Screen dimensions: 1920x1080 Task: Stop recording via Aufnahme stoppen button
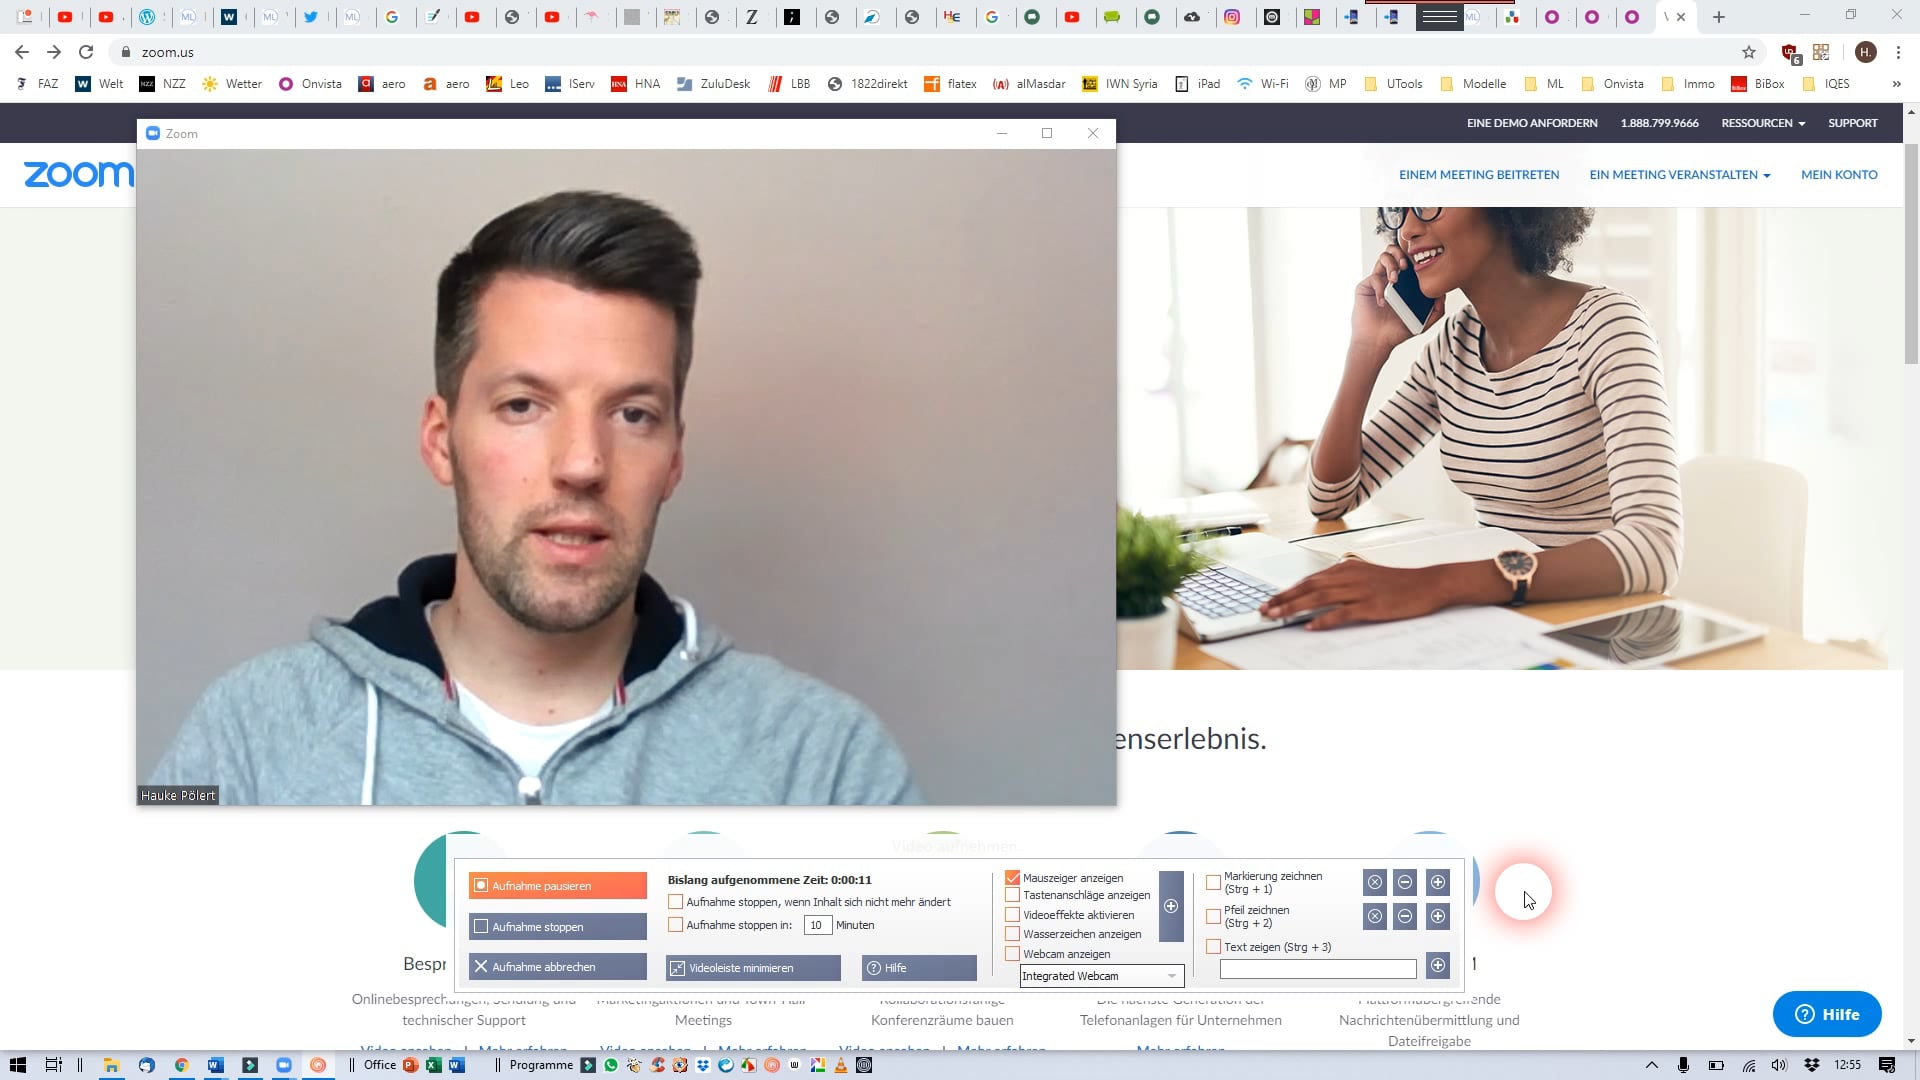(557, 927)
